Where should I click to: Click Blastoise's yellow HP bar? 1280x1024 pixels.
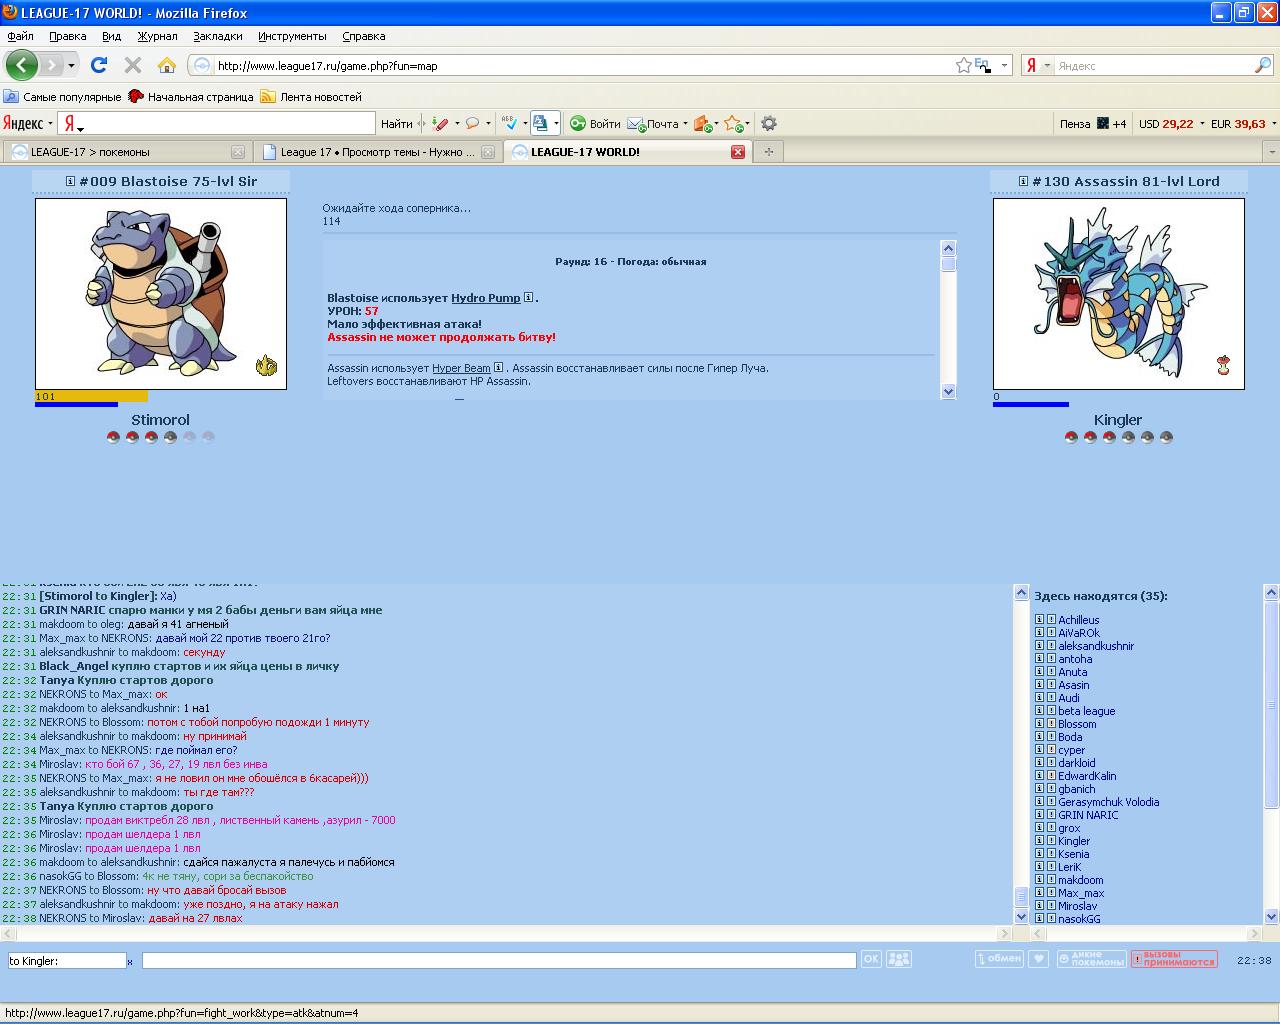click(91, 396)
